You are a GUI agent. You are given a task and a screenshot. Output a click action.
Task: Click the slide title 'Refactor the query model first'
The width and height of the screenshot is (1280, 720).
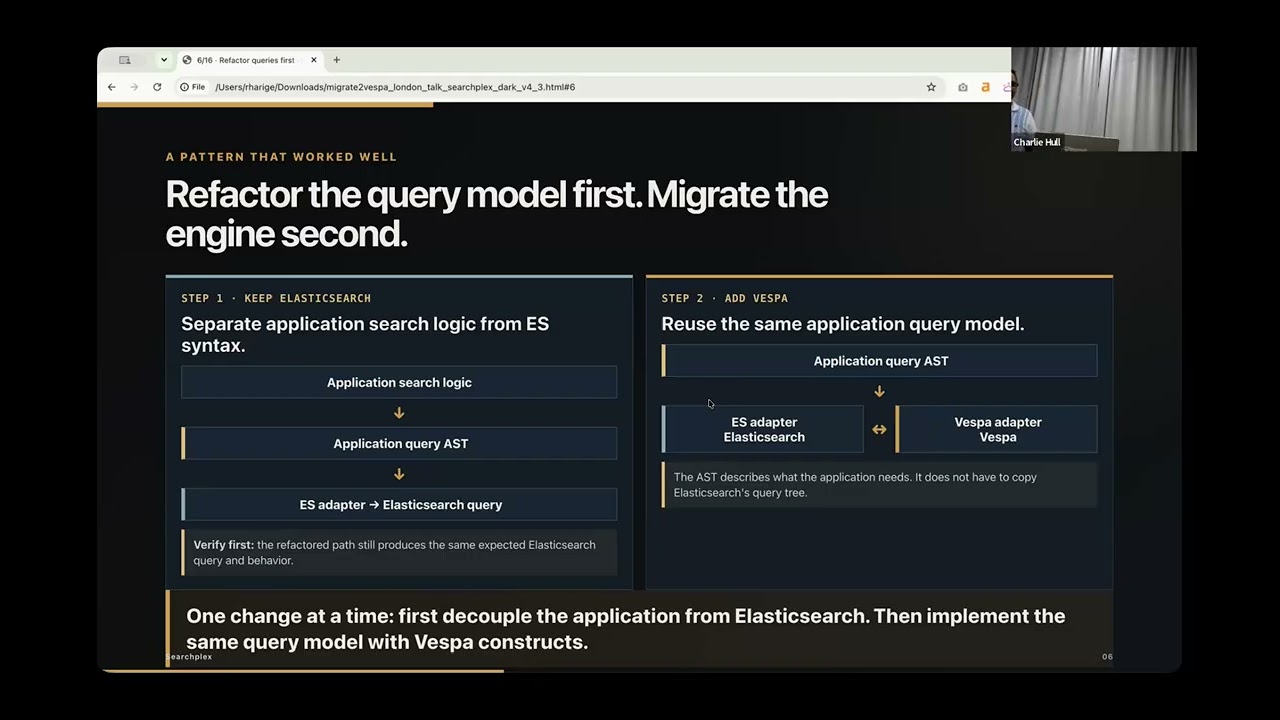pos(496,213)
